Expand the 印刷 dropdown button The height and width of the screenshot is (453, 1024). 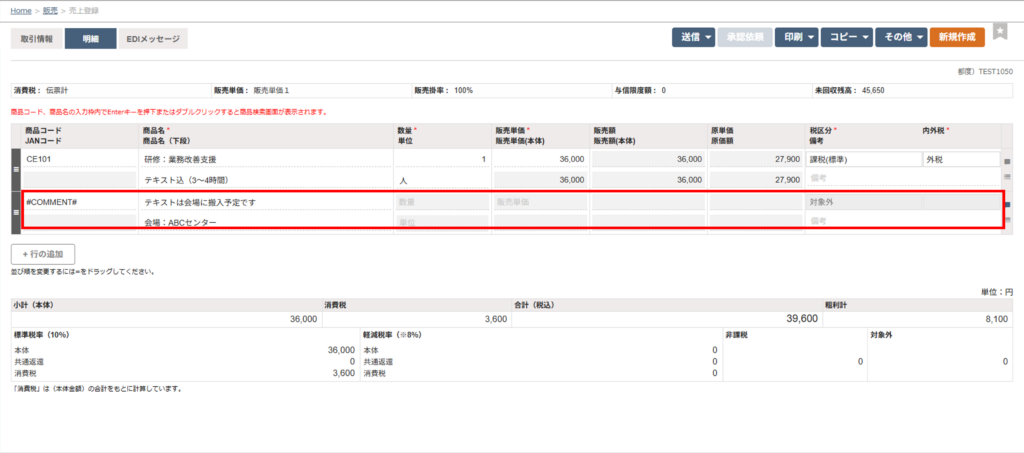coord(798,38)
